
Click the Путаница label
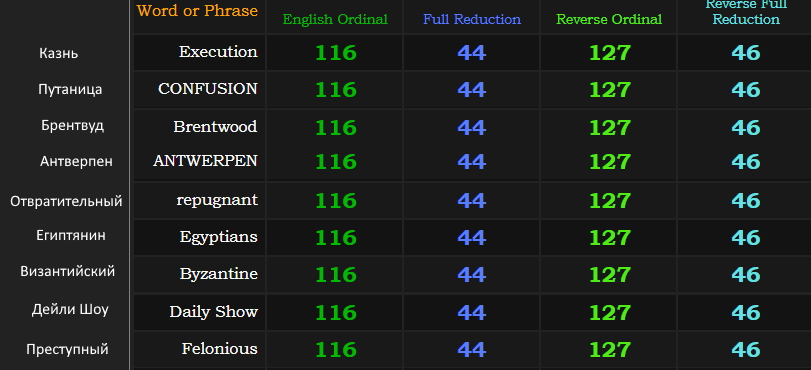click(x=70, y=90)
